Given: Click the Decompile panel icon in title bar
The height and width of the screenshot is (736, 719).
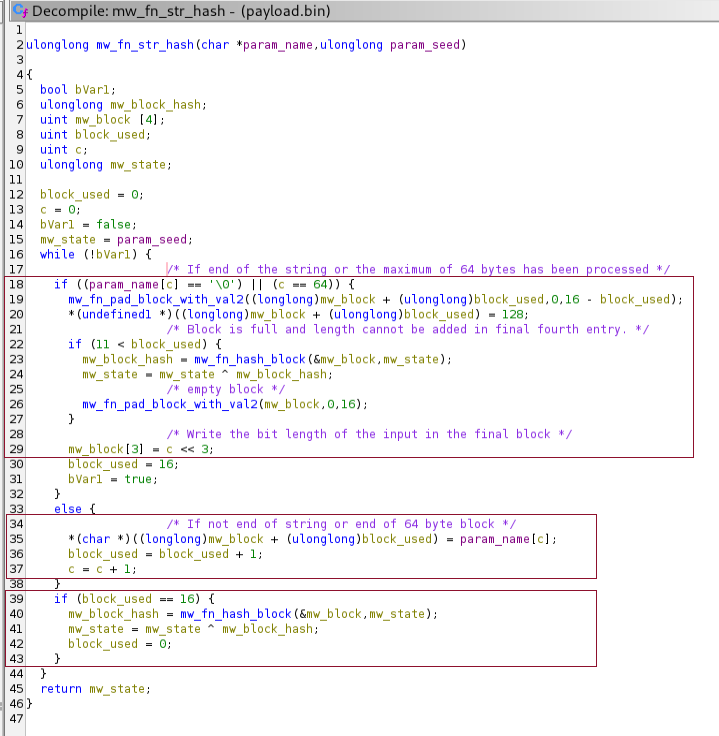Looking at the screenshot, I should click(21, 10).
